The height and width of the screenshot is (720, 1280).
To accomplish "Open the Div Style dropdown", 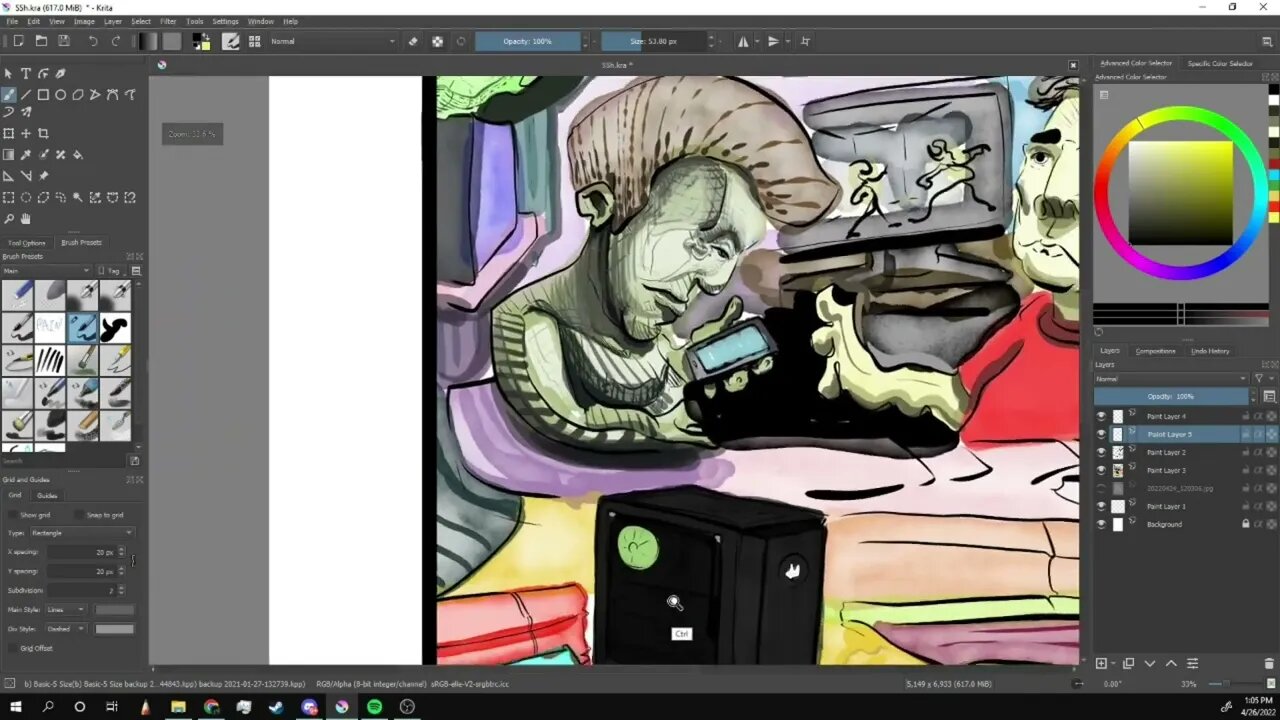I will (x=66, y=629).
